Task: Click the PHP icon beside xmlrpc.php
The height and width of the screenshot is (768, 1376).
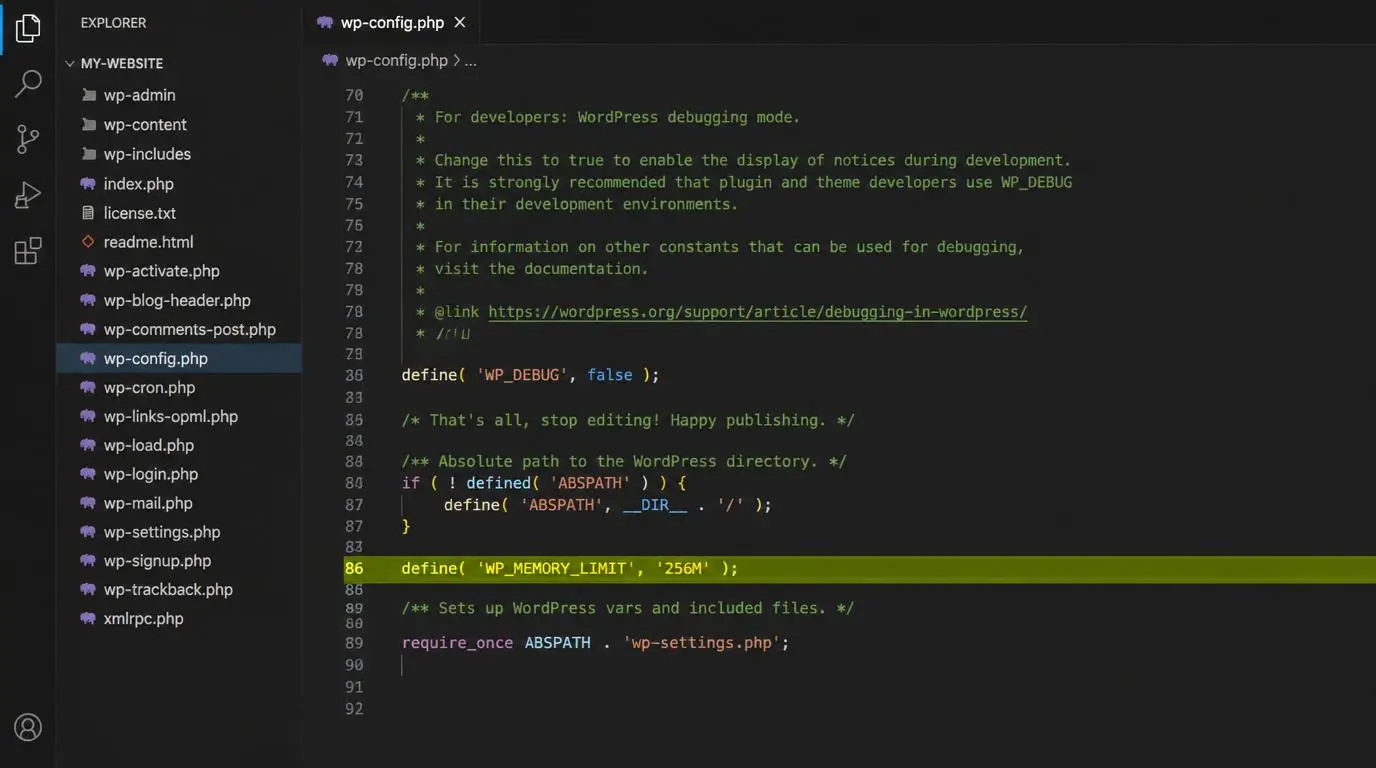Action: coord(88,619)
